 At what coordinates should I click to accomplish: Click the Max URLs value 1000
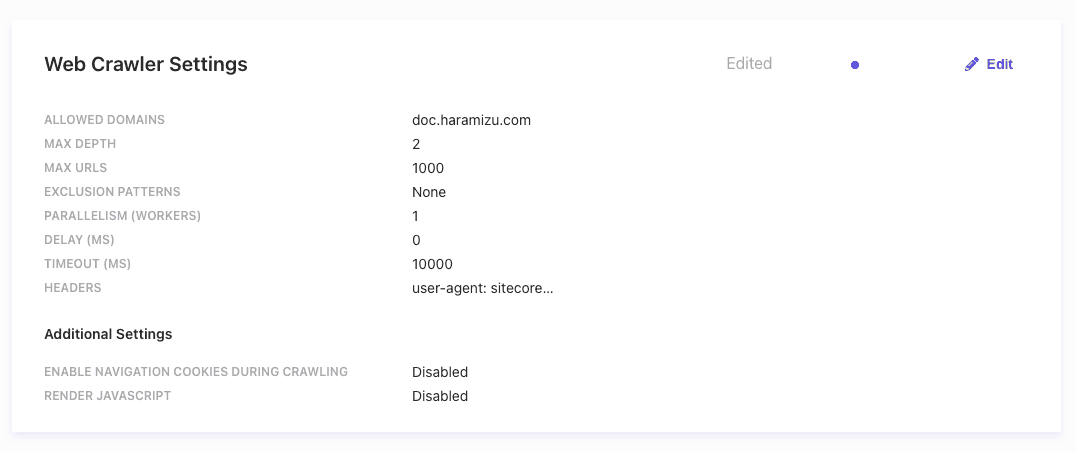coord(428,168)
